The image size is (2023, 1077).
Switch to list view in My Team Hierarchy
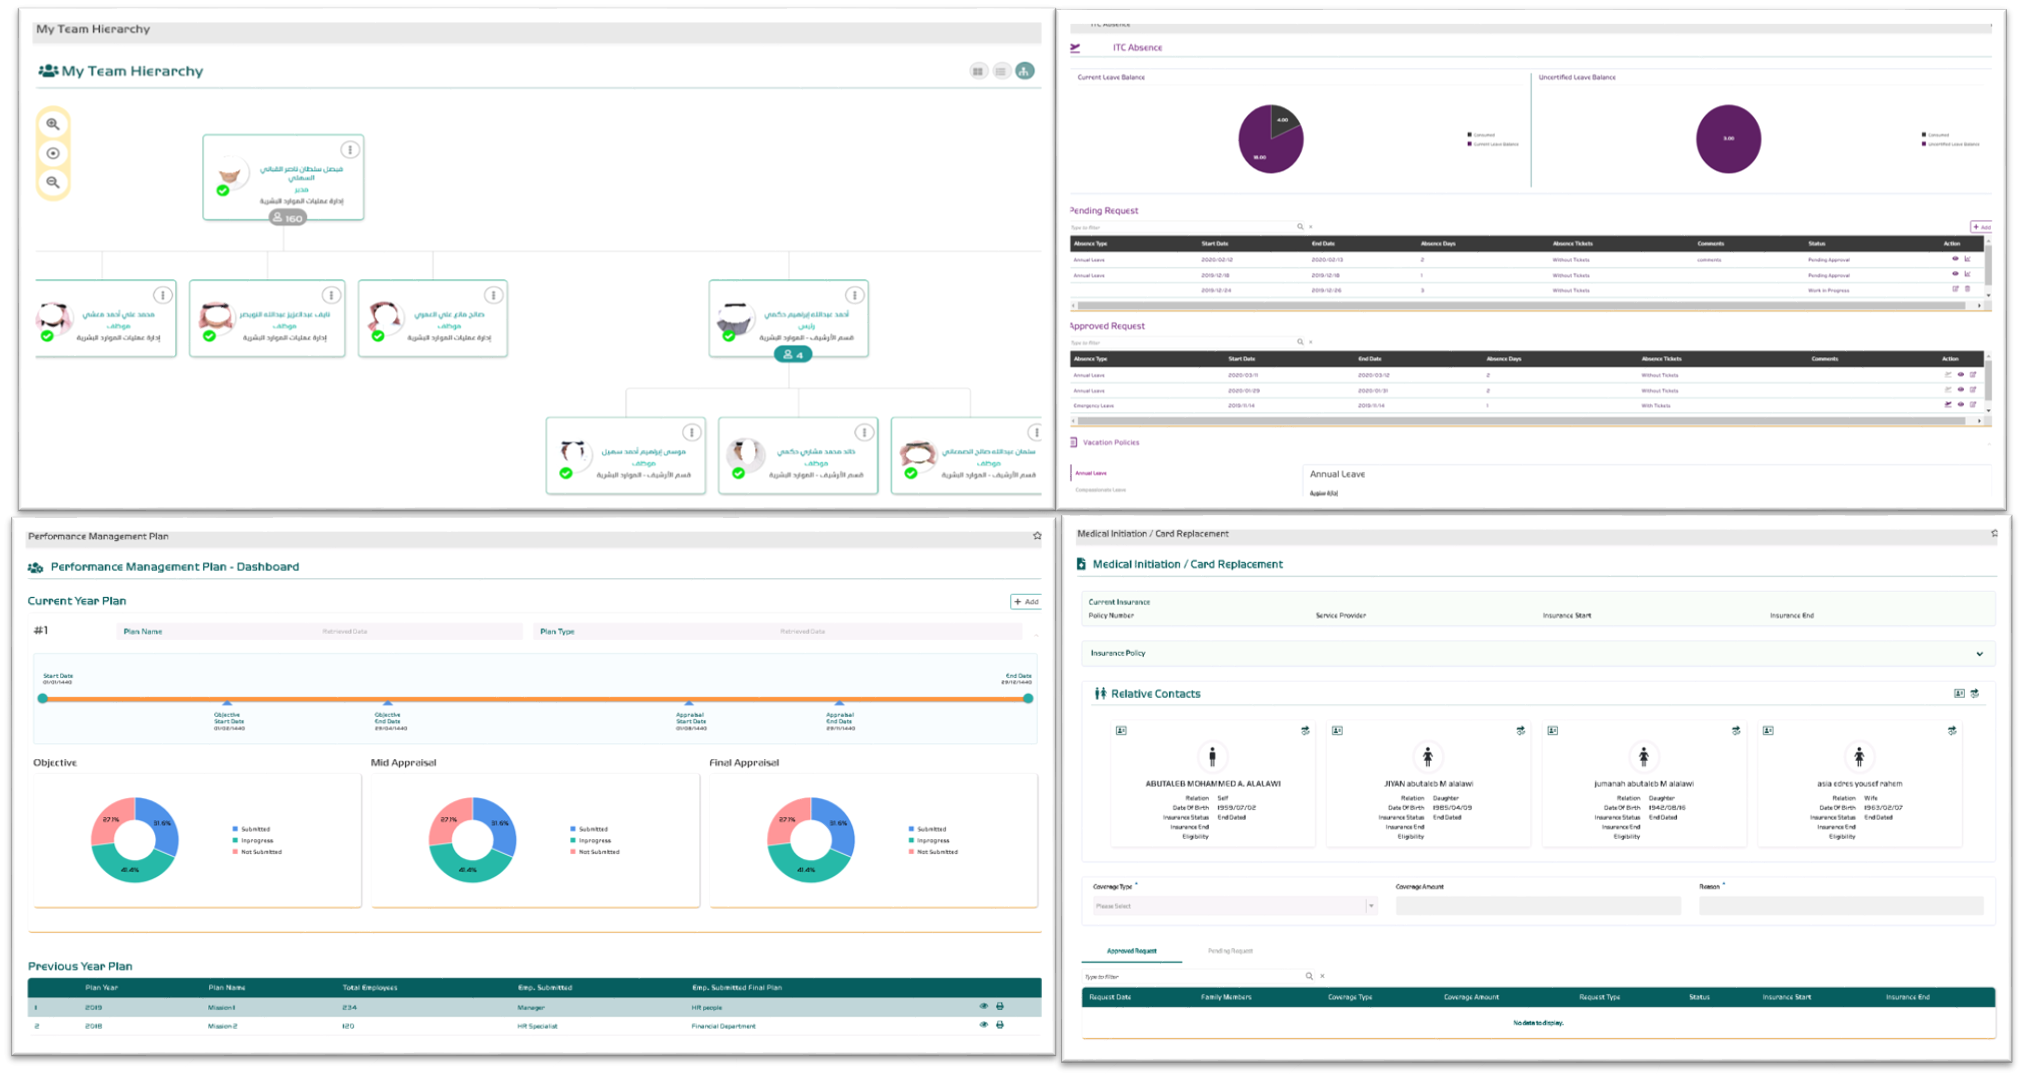click(x=1002, y=71)
